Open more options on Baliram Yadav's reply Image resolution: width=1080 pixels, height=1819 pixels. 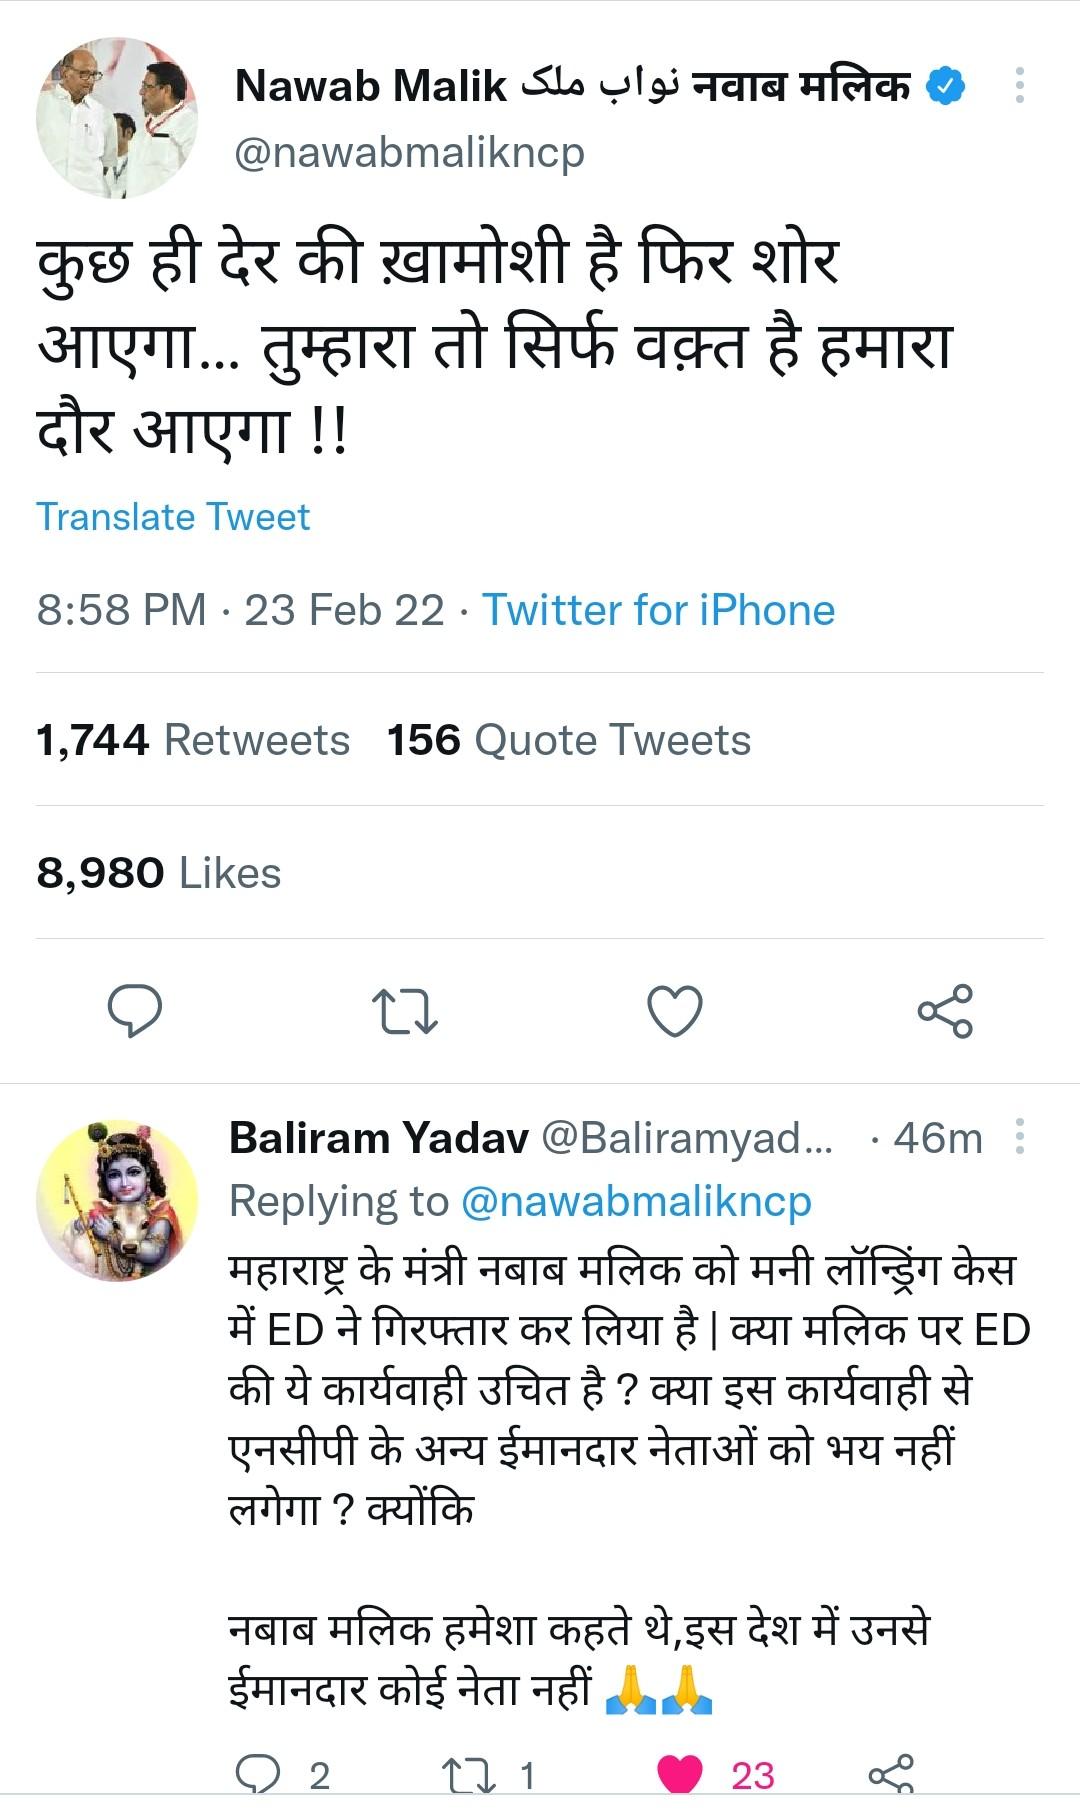tap(1019, 1137)
